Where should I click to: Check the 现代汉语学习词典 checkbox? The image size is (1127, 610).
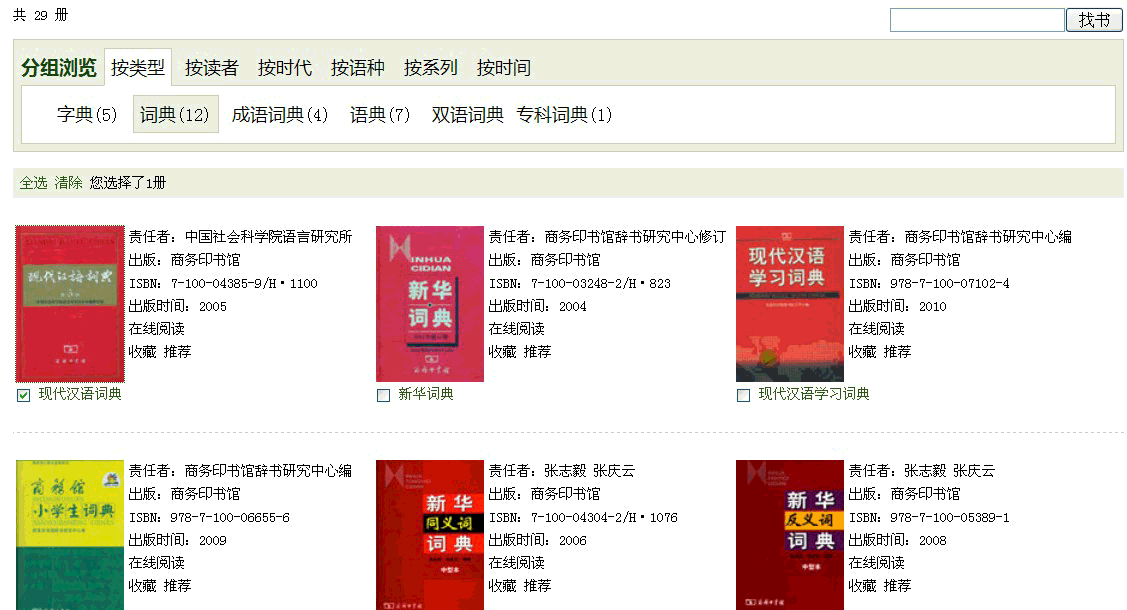pos(744,395)
